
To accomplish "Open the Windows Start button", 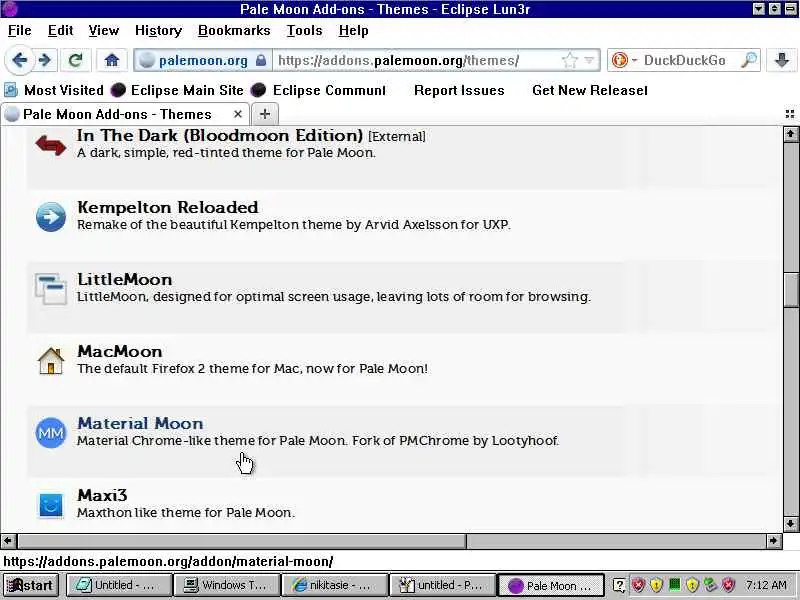I will point(32,585).
